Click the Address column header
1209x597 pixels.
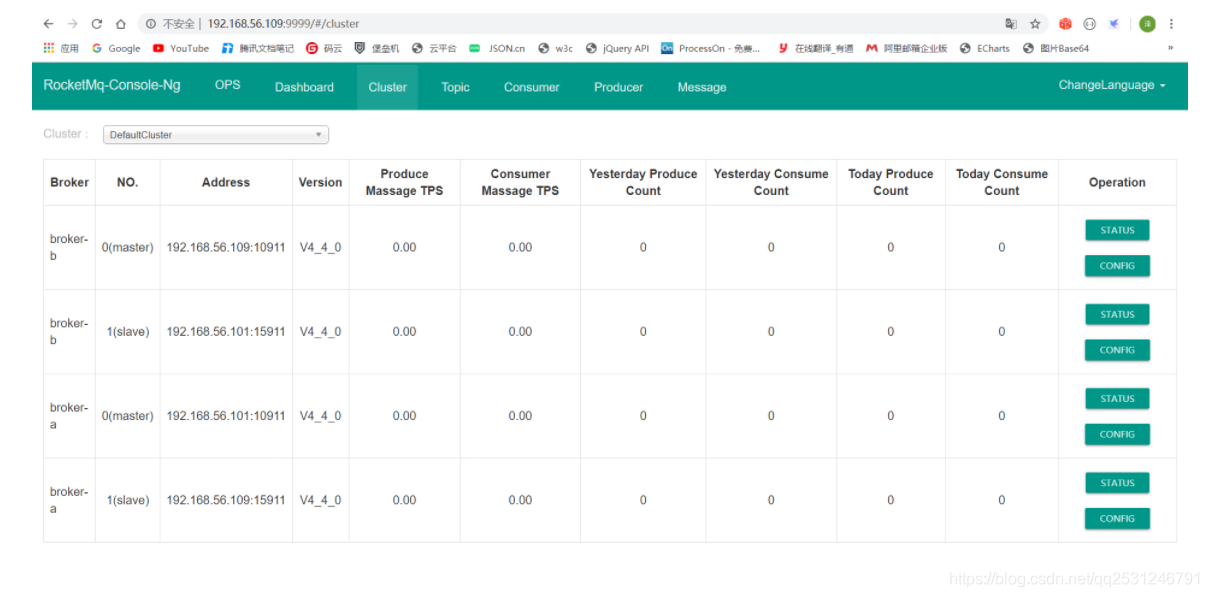[x=226, y=183]
